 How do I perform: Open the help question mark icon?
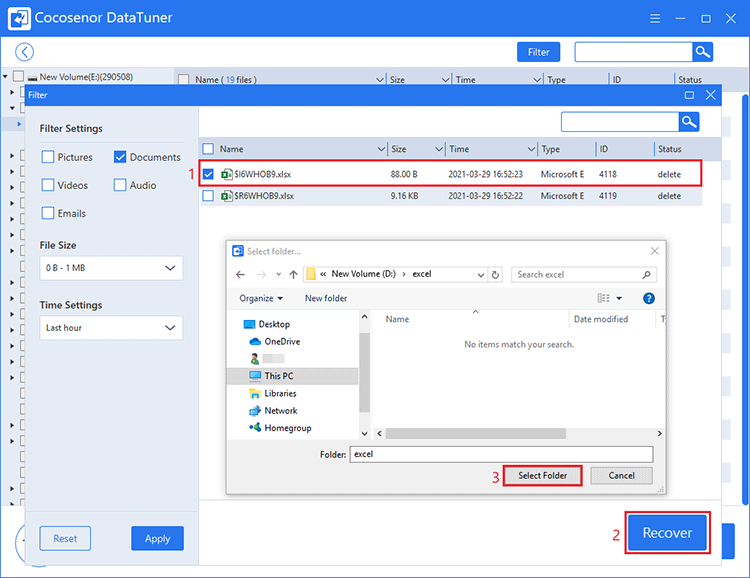click(x=649, y=299)
